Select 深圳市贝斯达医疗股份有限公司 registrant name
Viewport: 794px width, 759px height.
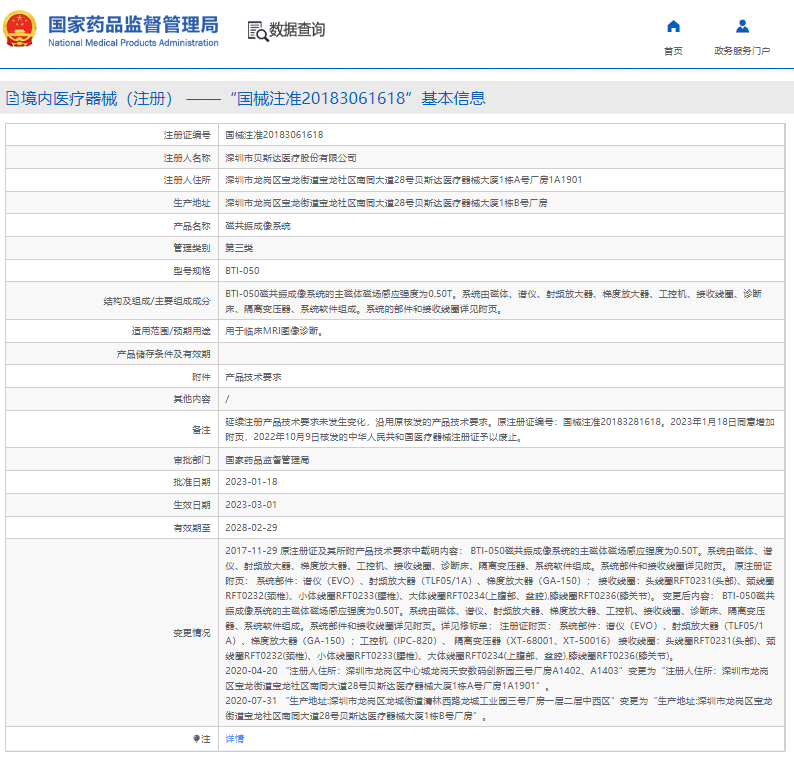point(291,158)
